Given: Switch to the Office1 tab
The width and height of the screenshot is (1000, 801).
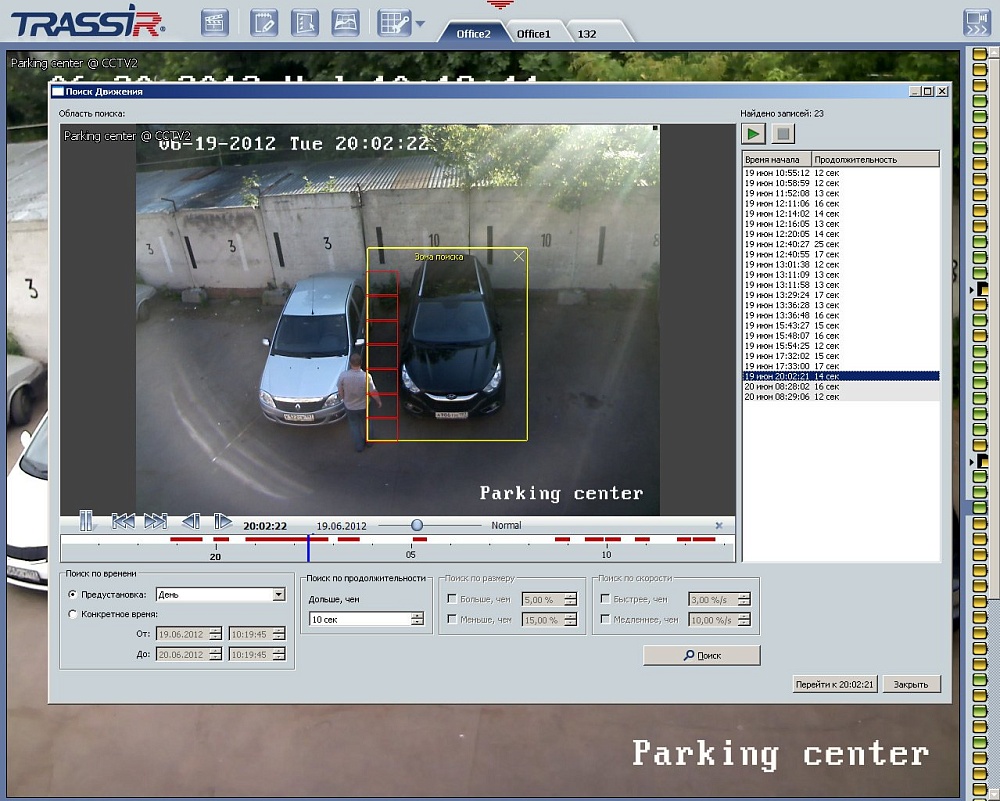Looking at the screenshot, I should 533,34.
